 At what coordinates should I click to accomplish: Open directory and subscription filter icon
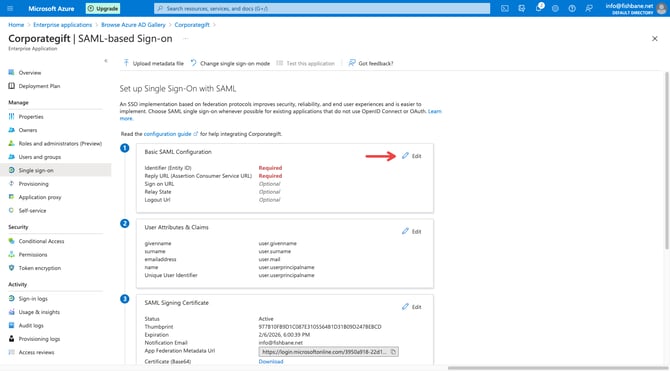tap(521, 8)
